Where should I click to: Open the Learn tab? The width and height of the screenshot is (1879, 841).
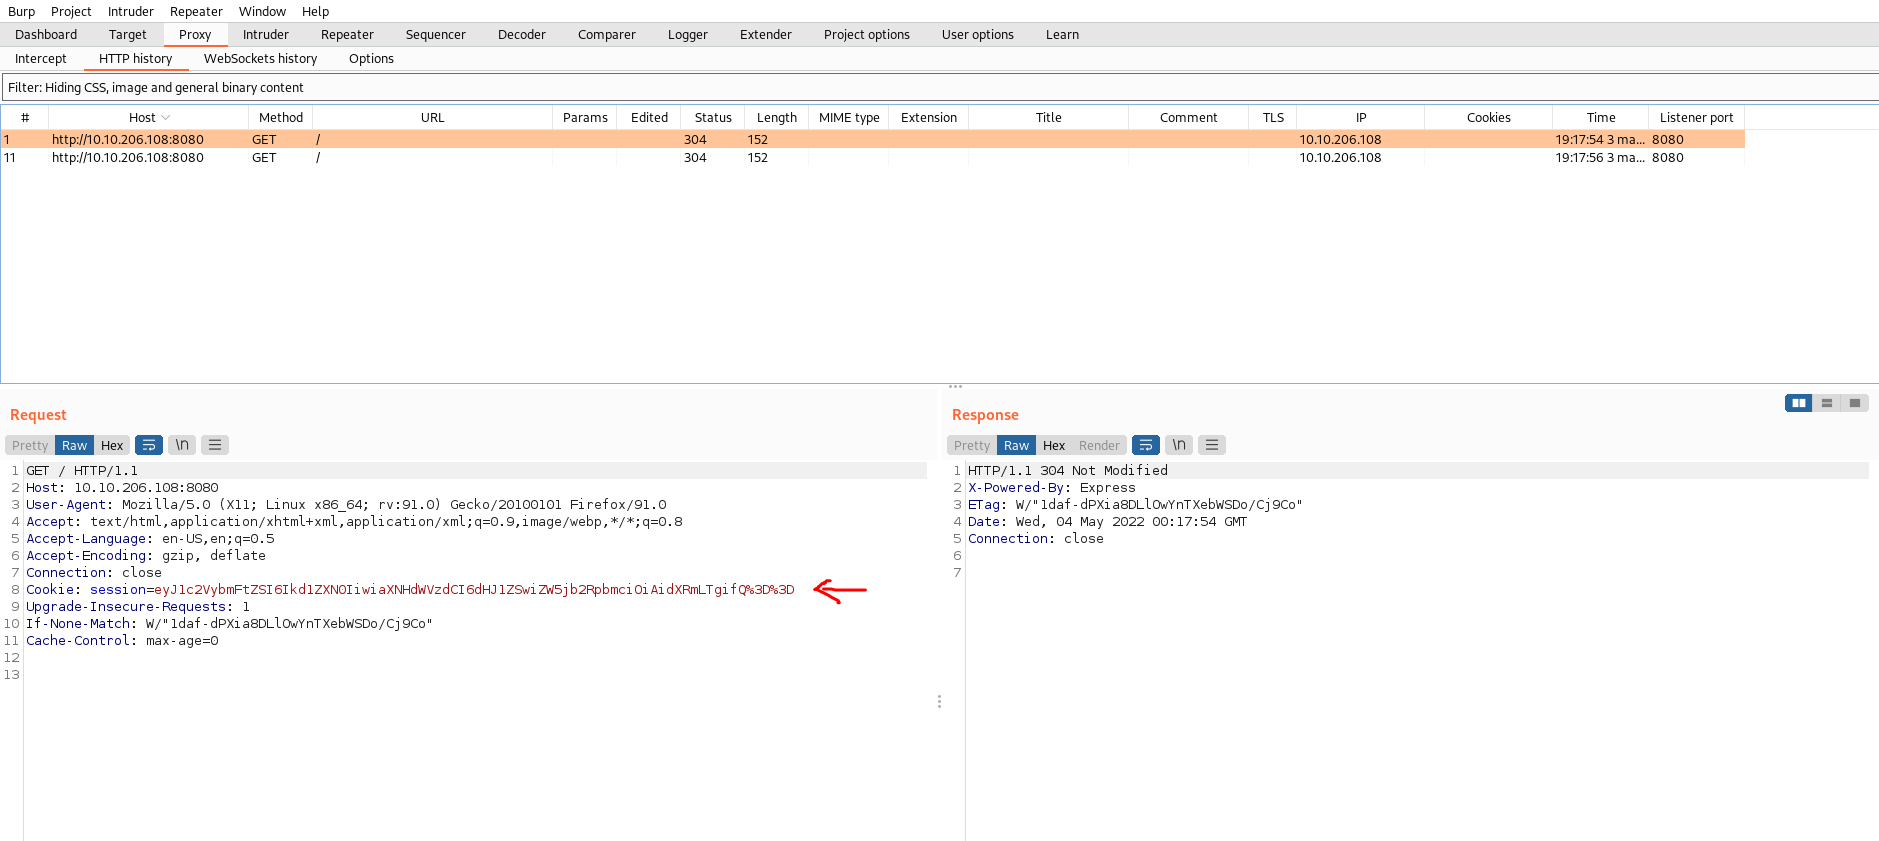pyautogui.click(x=1062, y=34)
